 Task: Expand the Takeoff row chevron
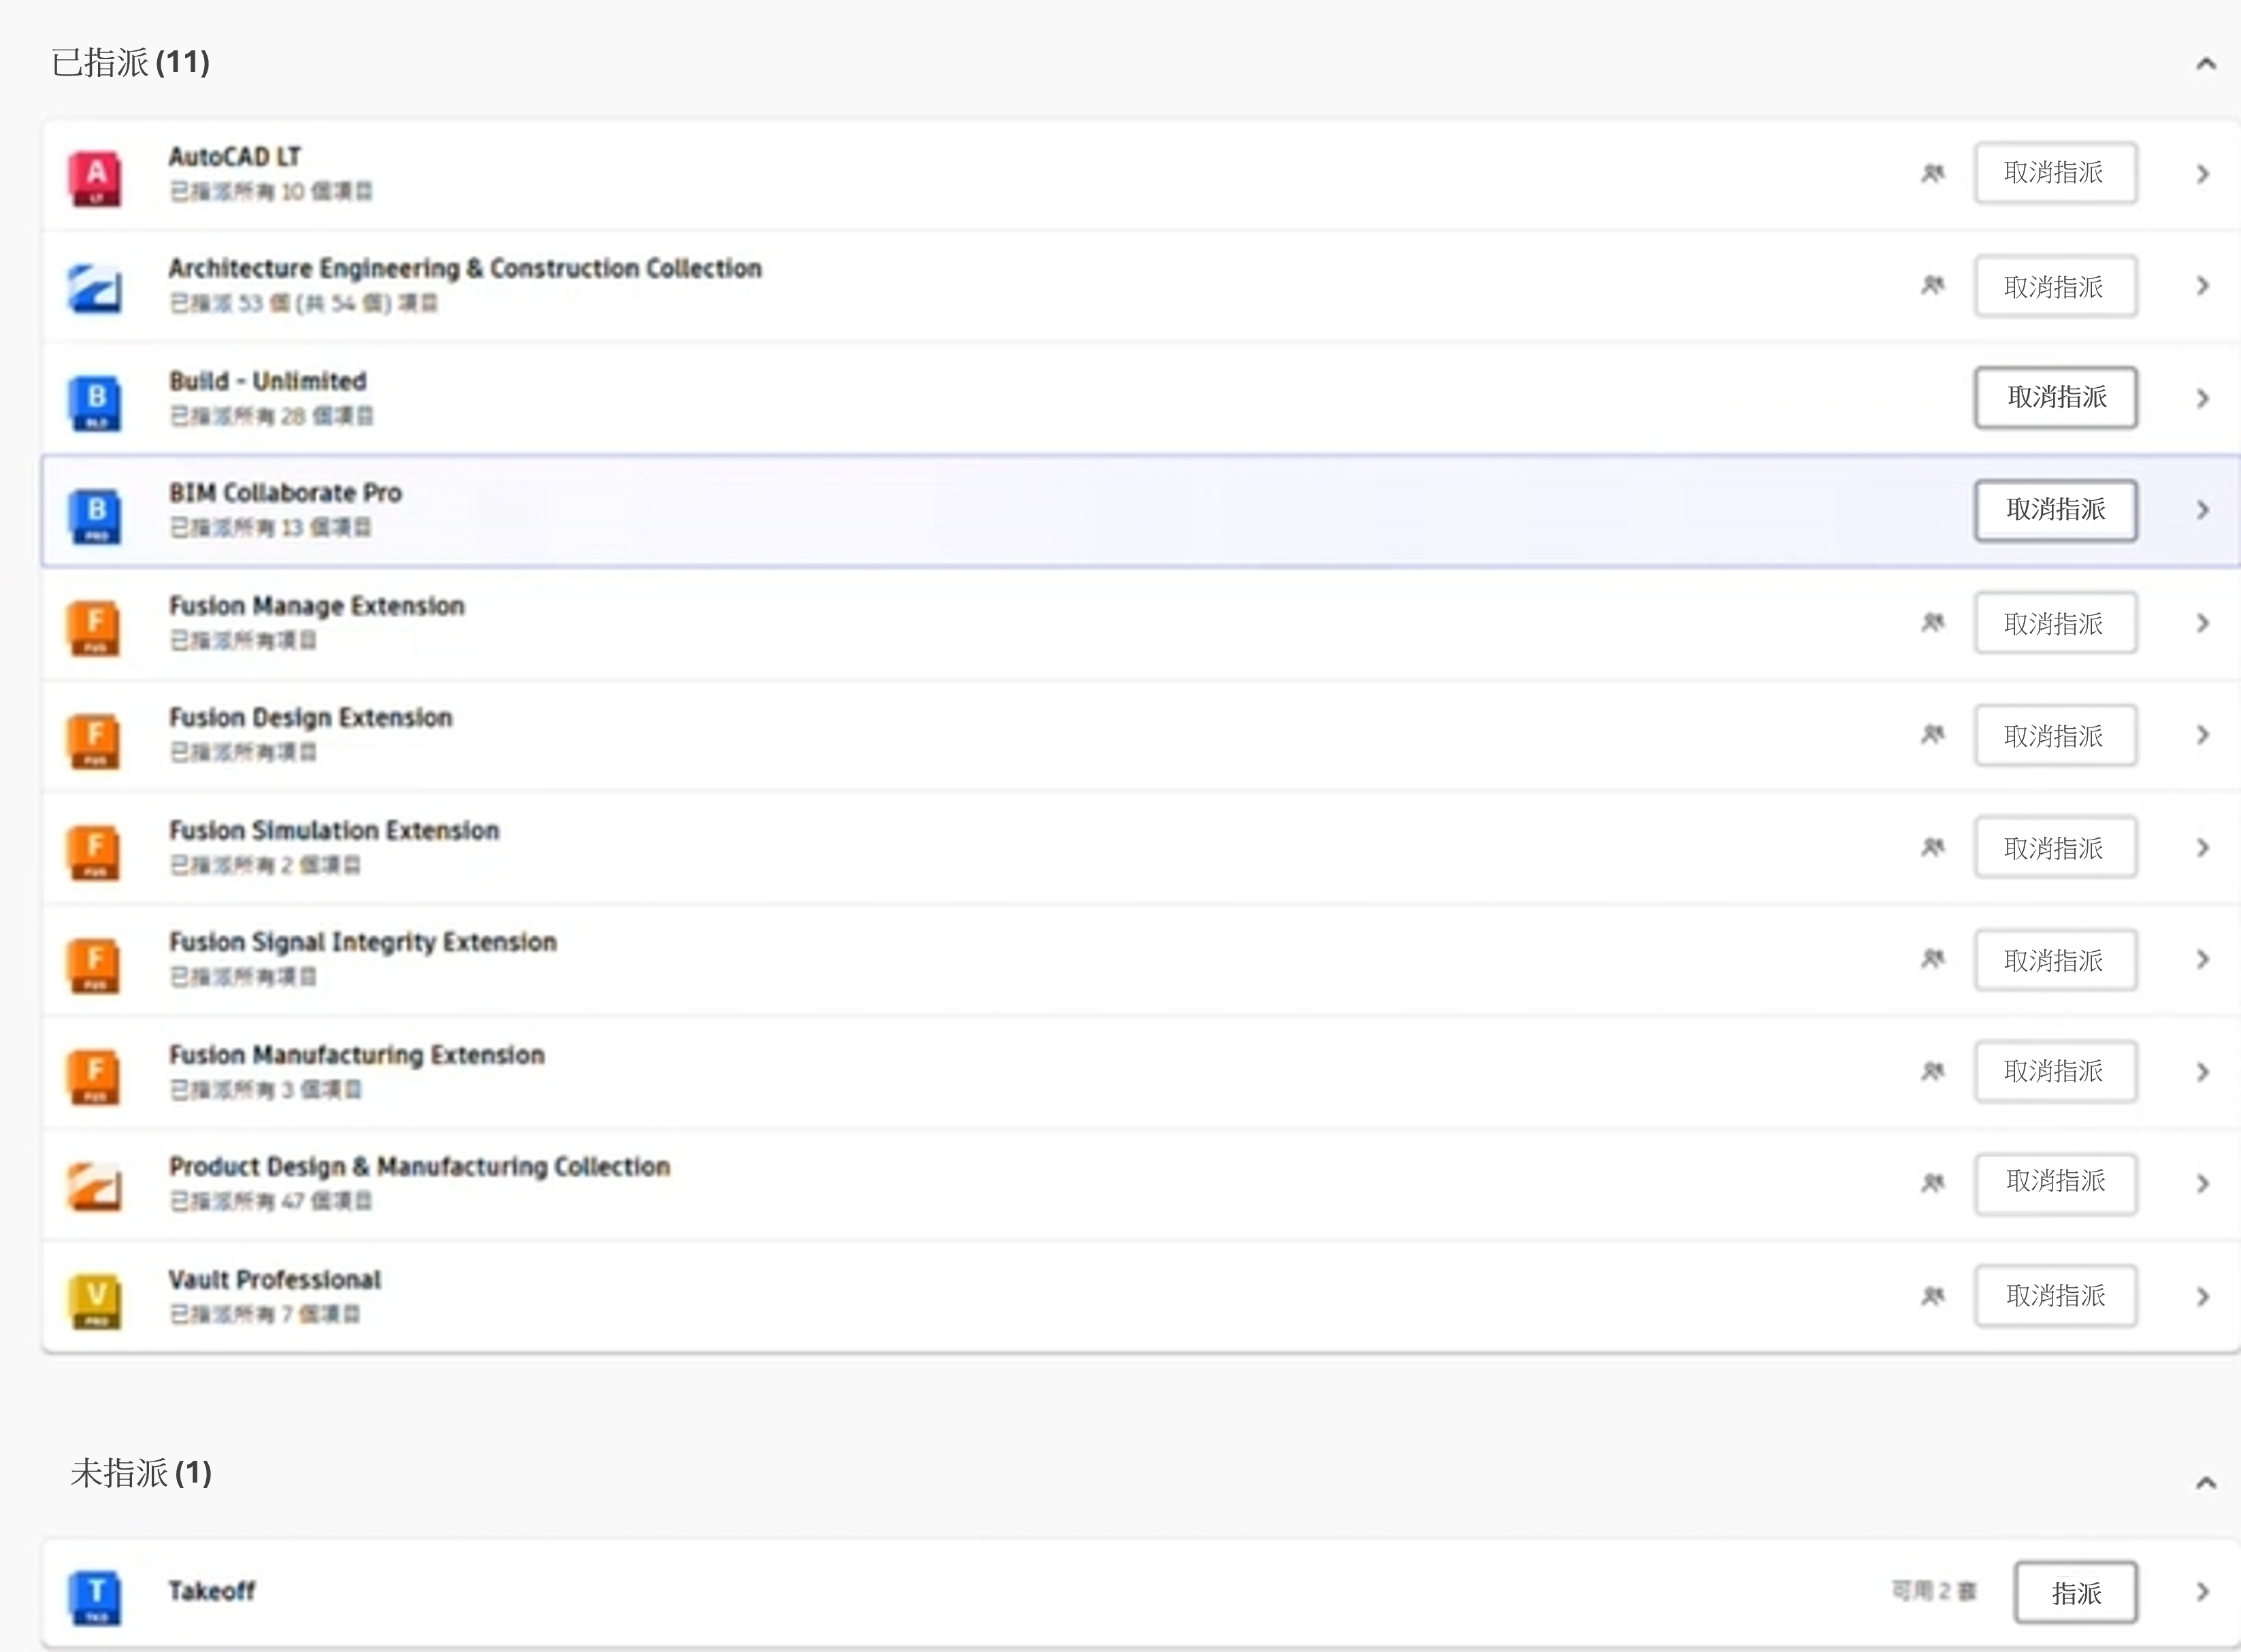point(2203,1592)
